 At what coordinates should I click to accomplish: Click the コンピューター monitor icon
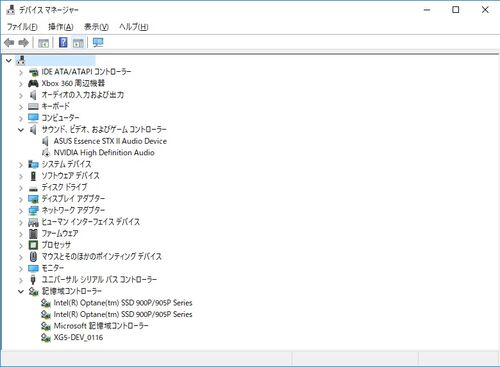[33, 118]
